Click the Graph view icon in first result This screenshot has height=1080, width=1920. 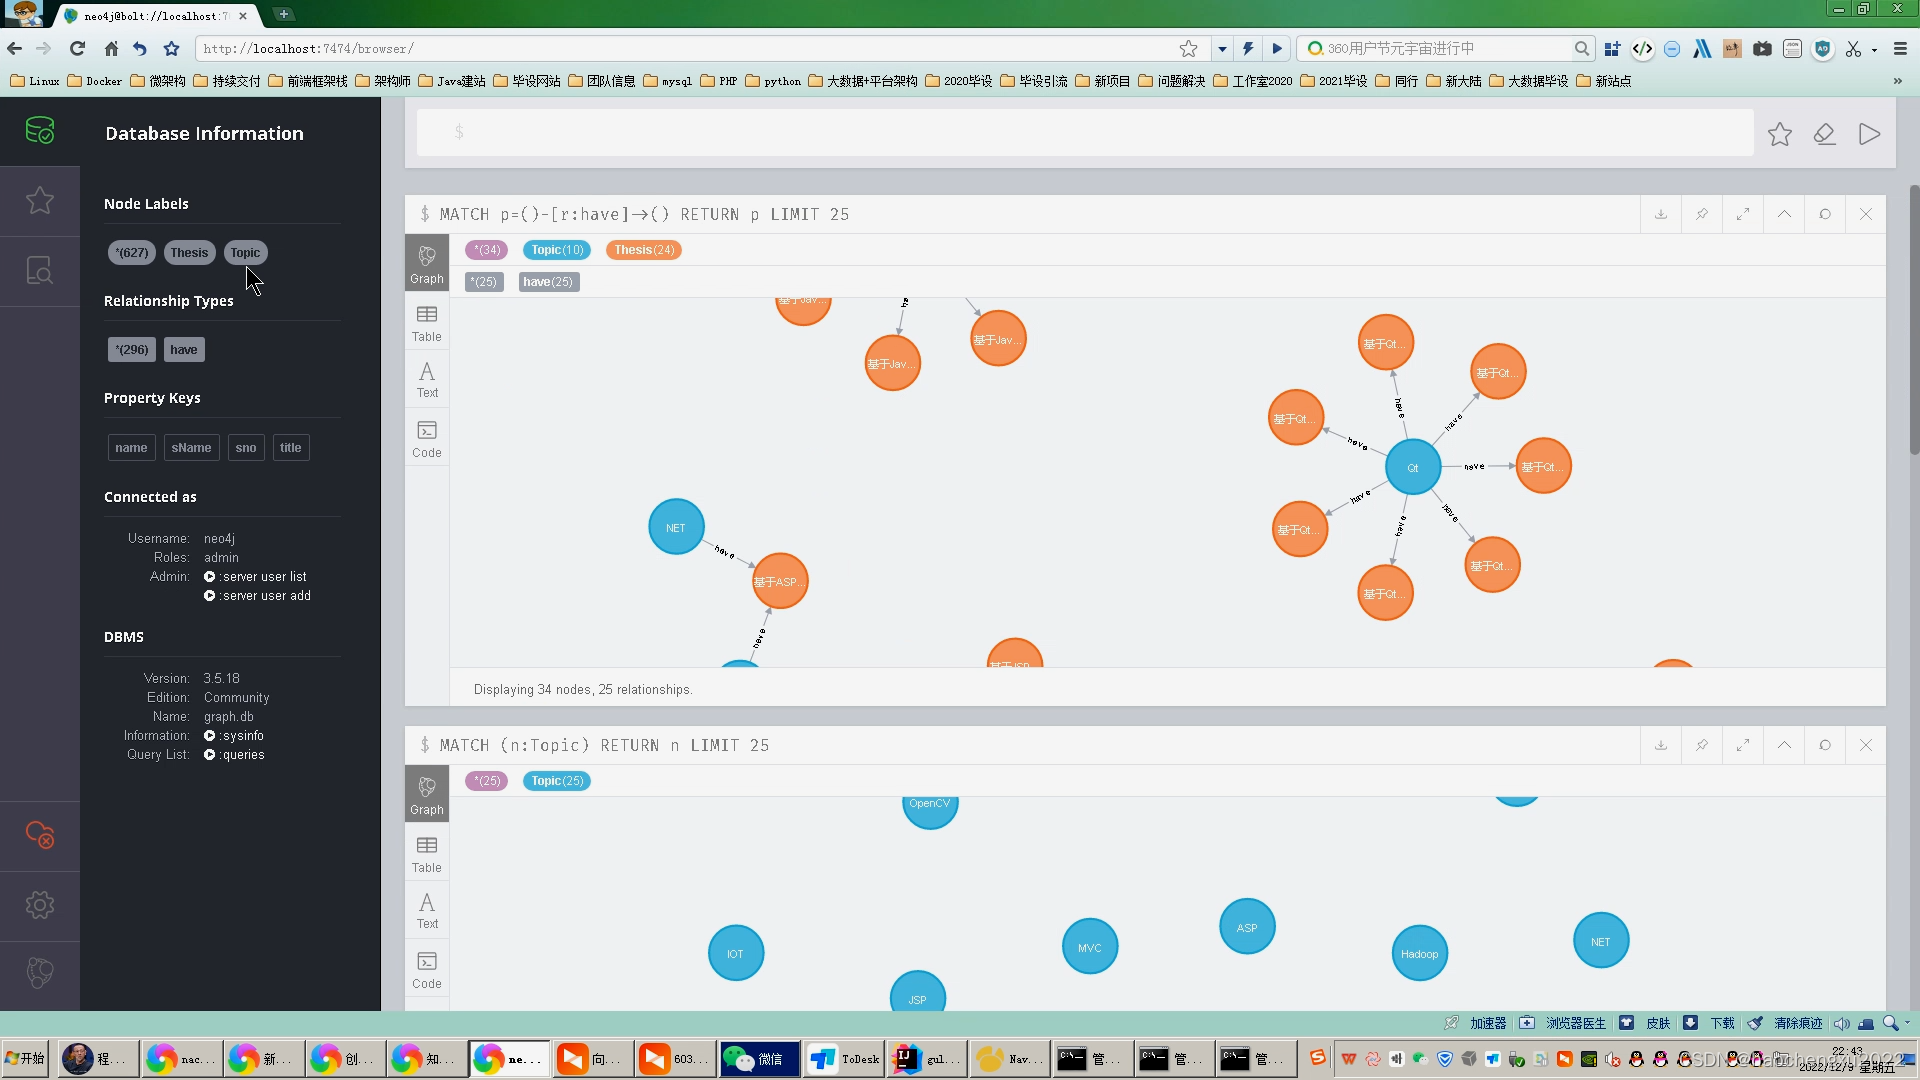tap(427, 262)
